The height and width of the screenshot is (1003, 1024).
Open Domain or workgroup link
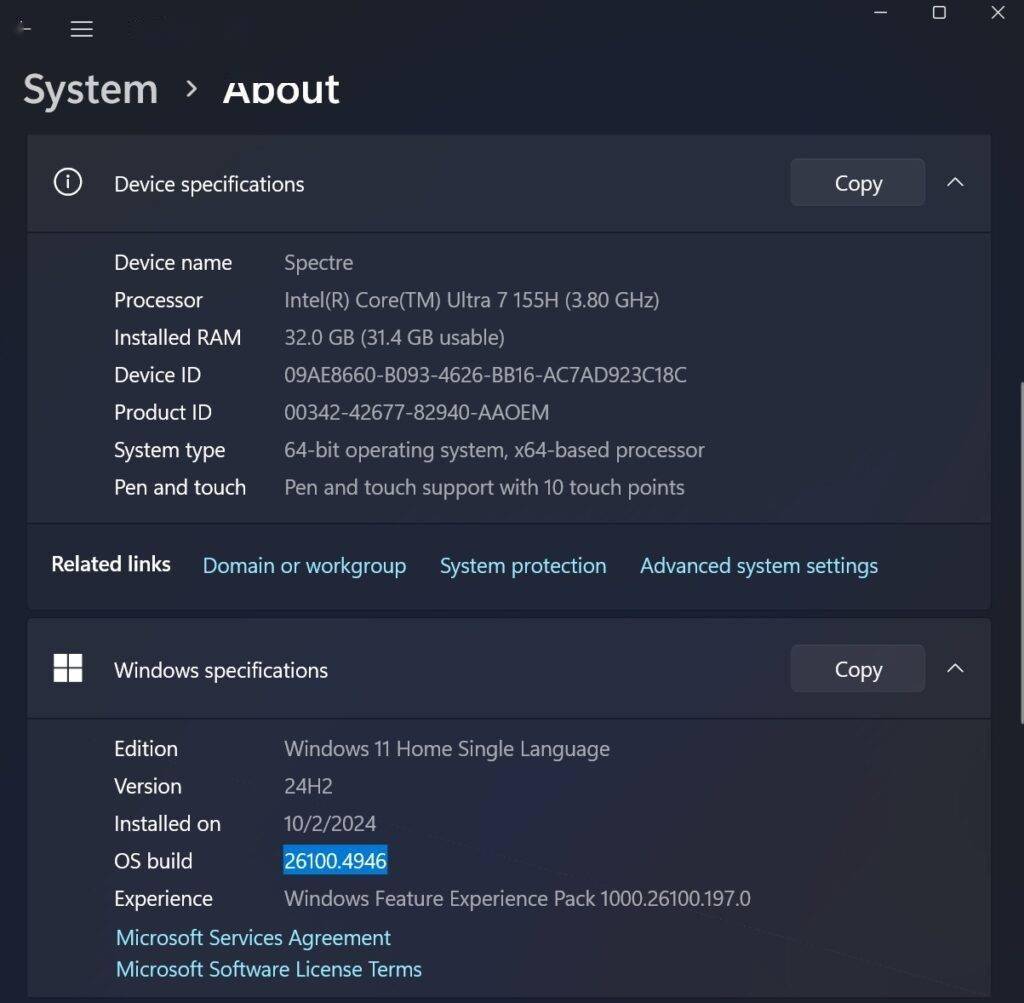point(304,566)
